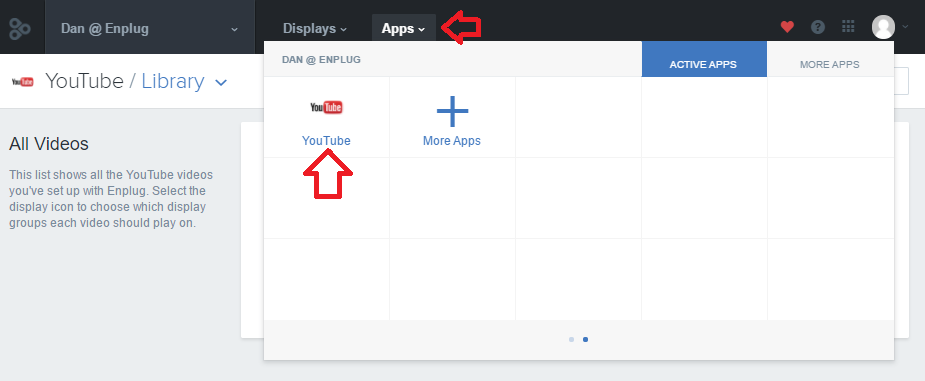Open the YouTube text link
This screenshot has width=925, height=381.
tap(326, 141)
